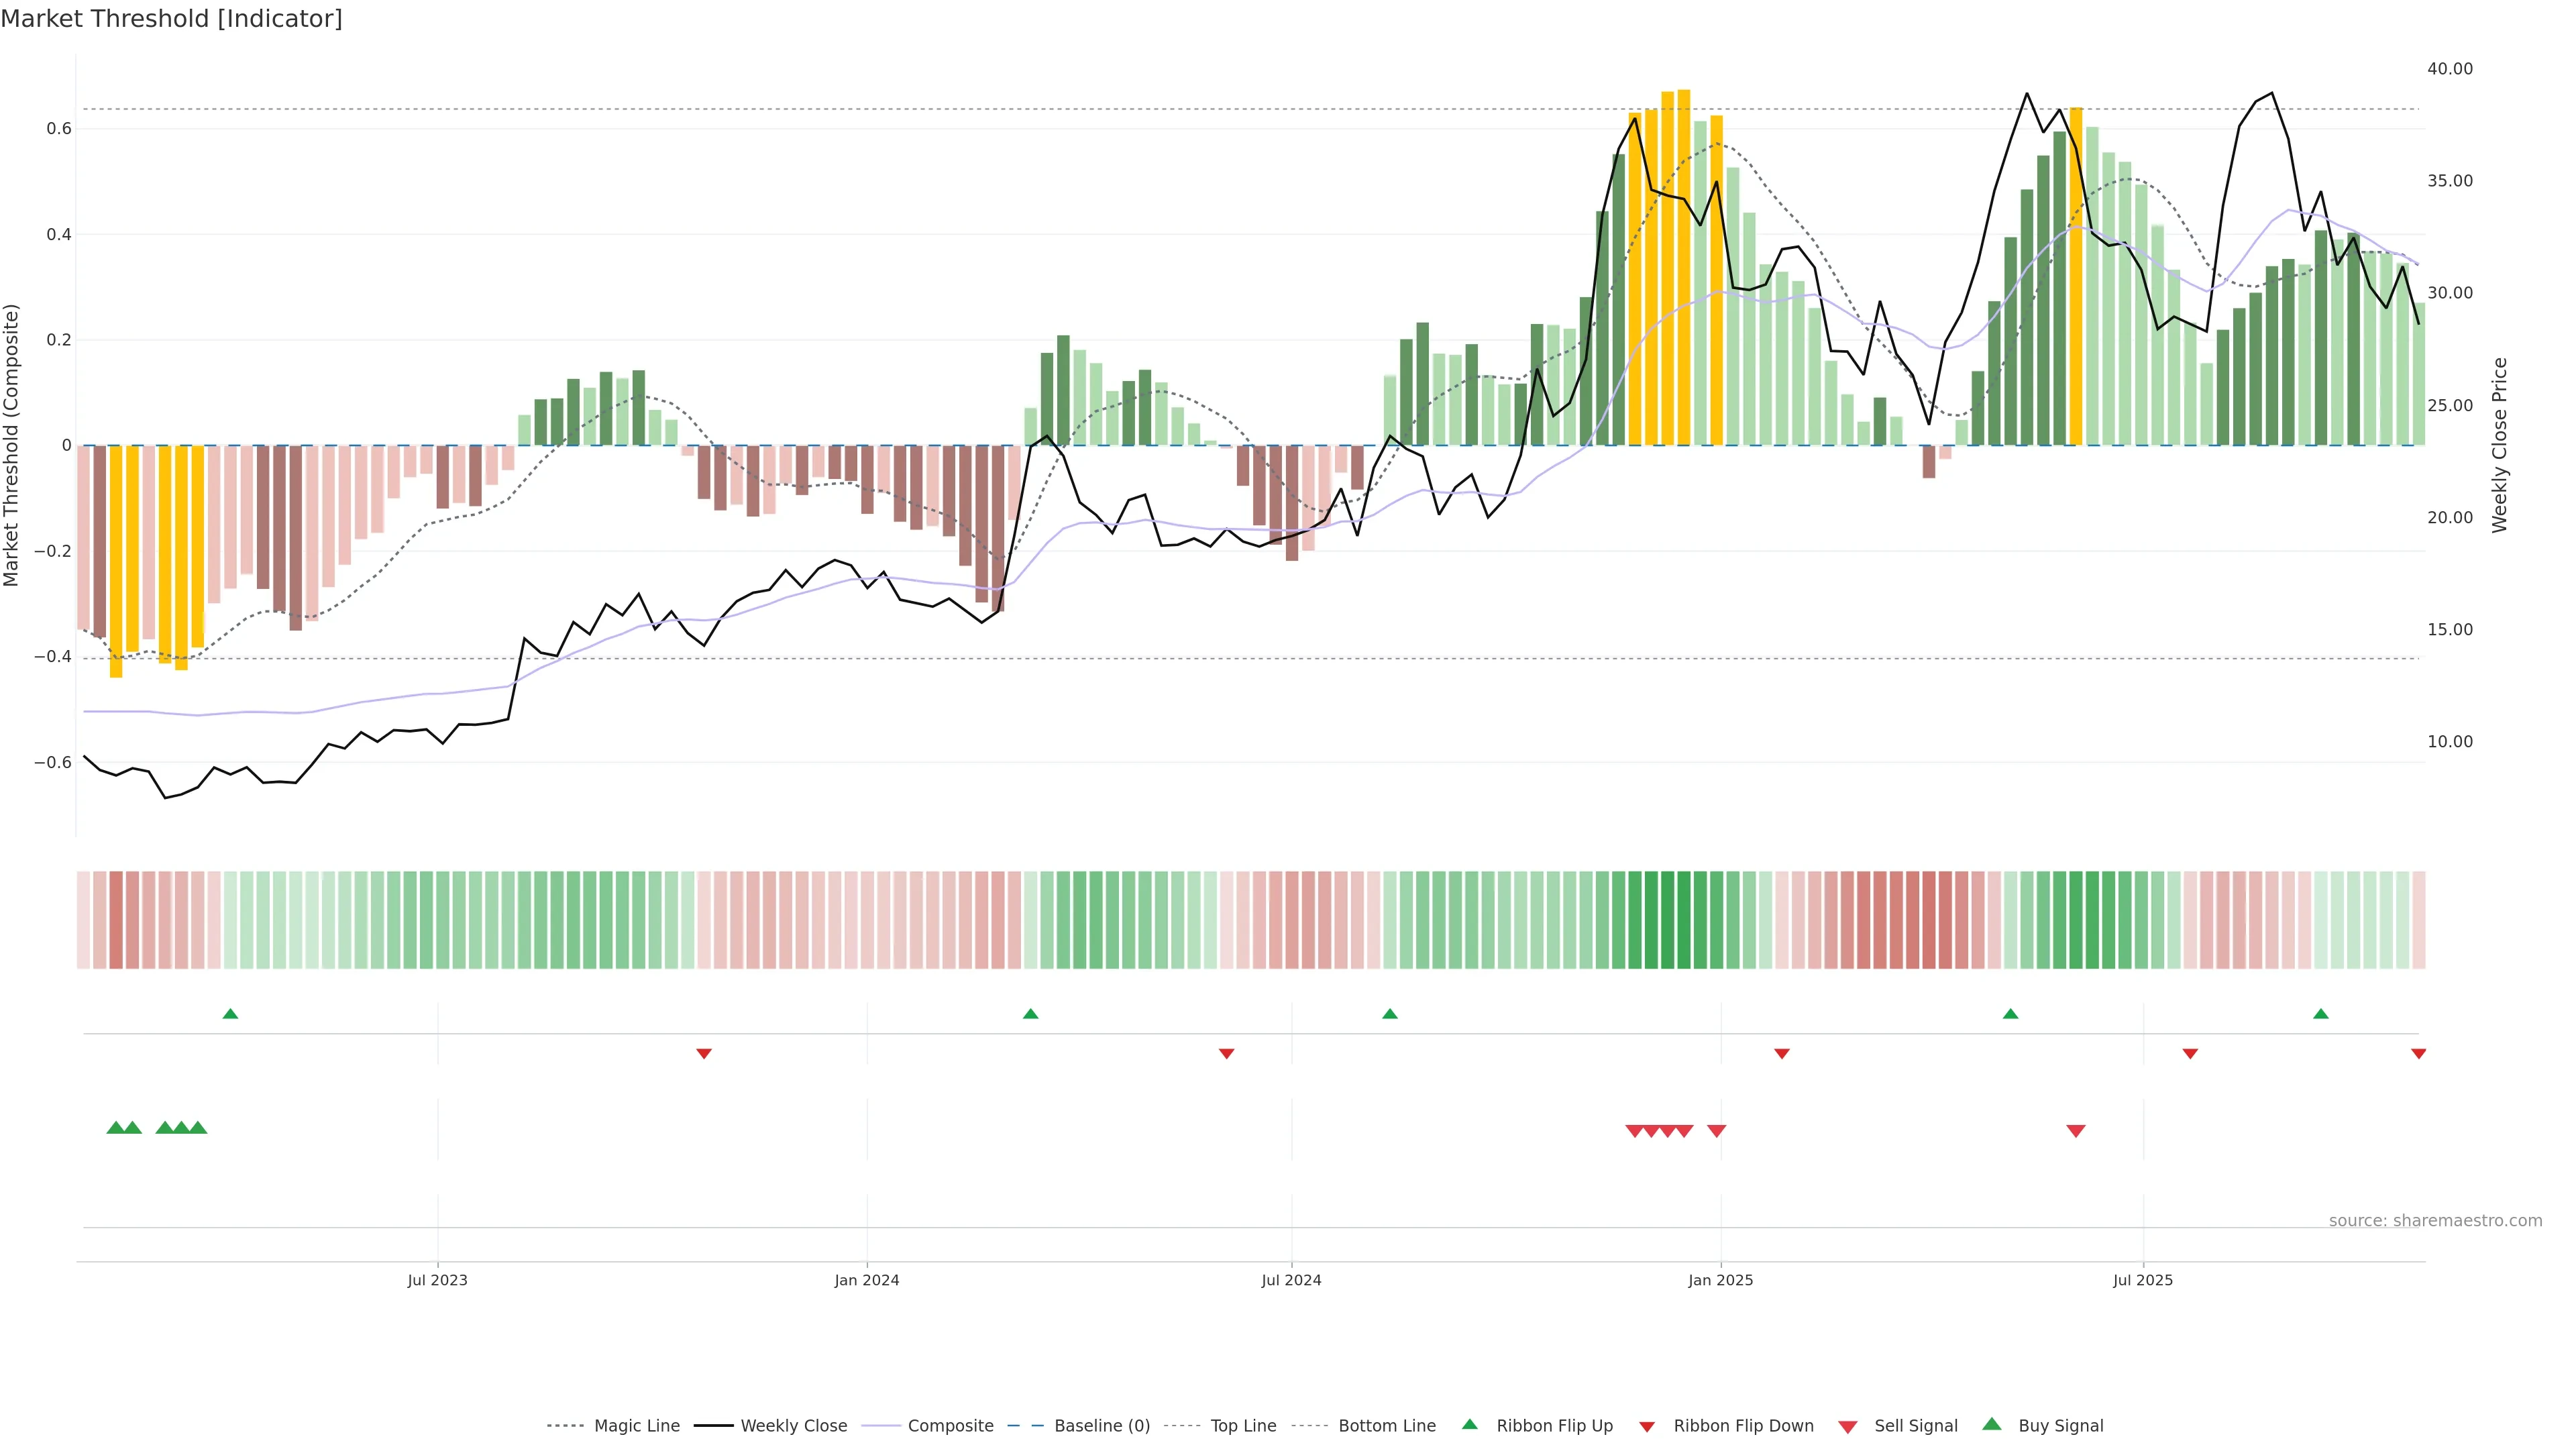Click the Market Threshold [Indicator] title
This screenshot has height=1449, width=2576.
(x=171, y=19)
